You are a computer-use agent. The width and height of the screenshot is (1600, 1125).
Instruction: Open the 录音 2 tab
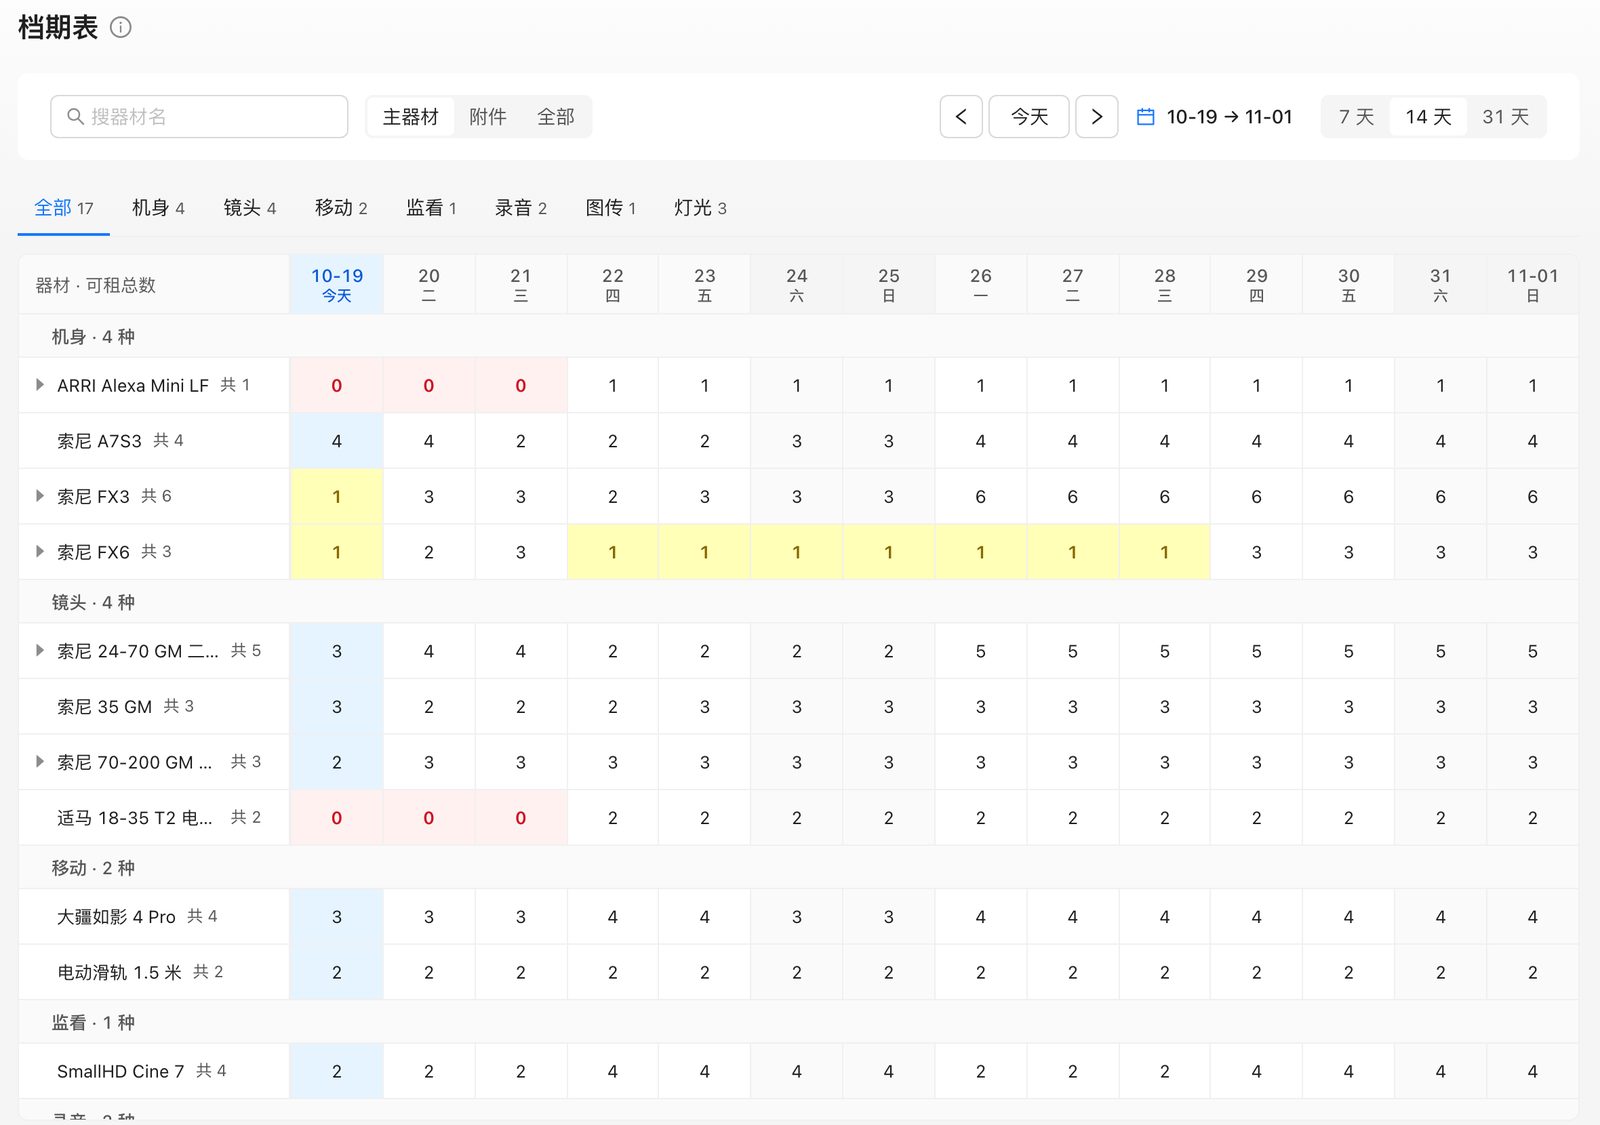pos(521,208)
